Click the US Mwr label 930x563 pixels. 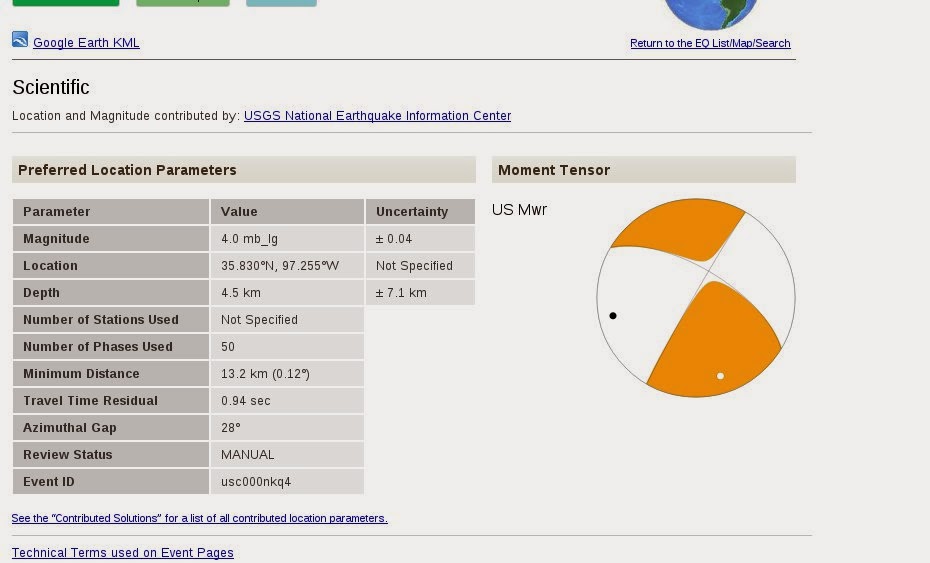click(x=519, y=210)
